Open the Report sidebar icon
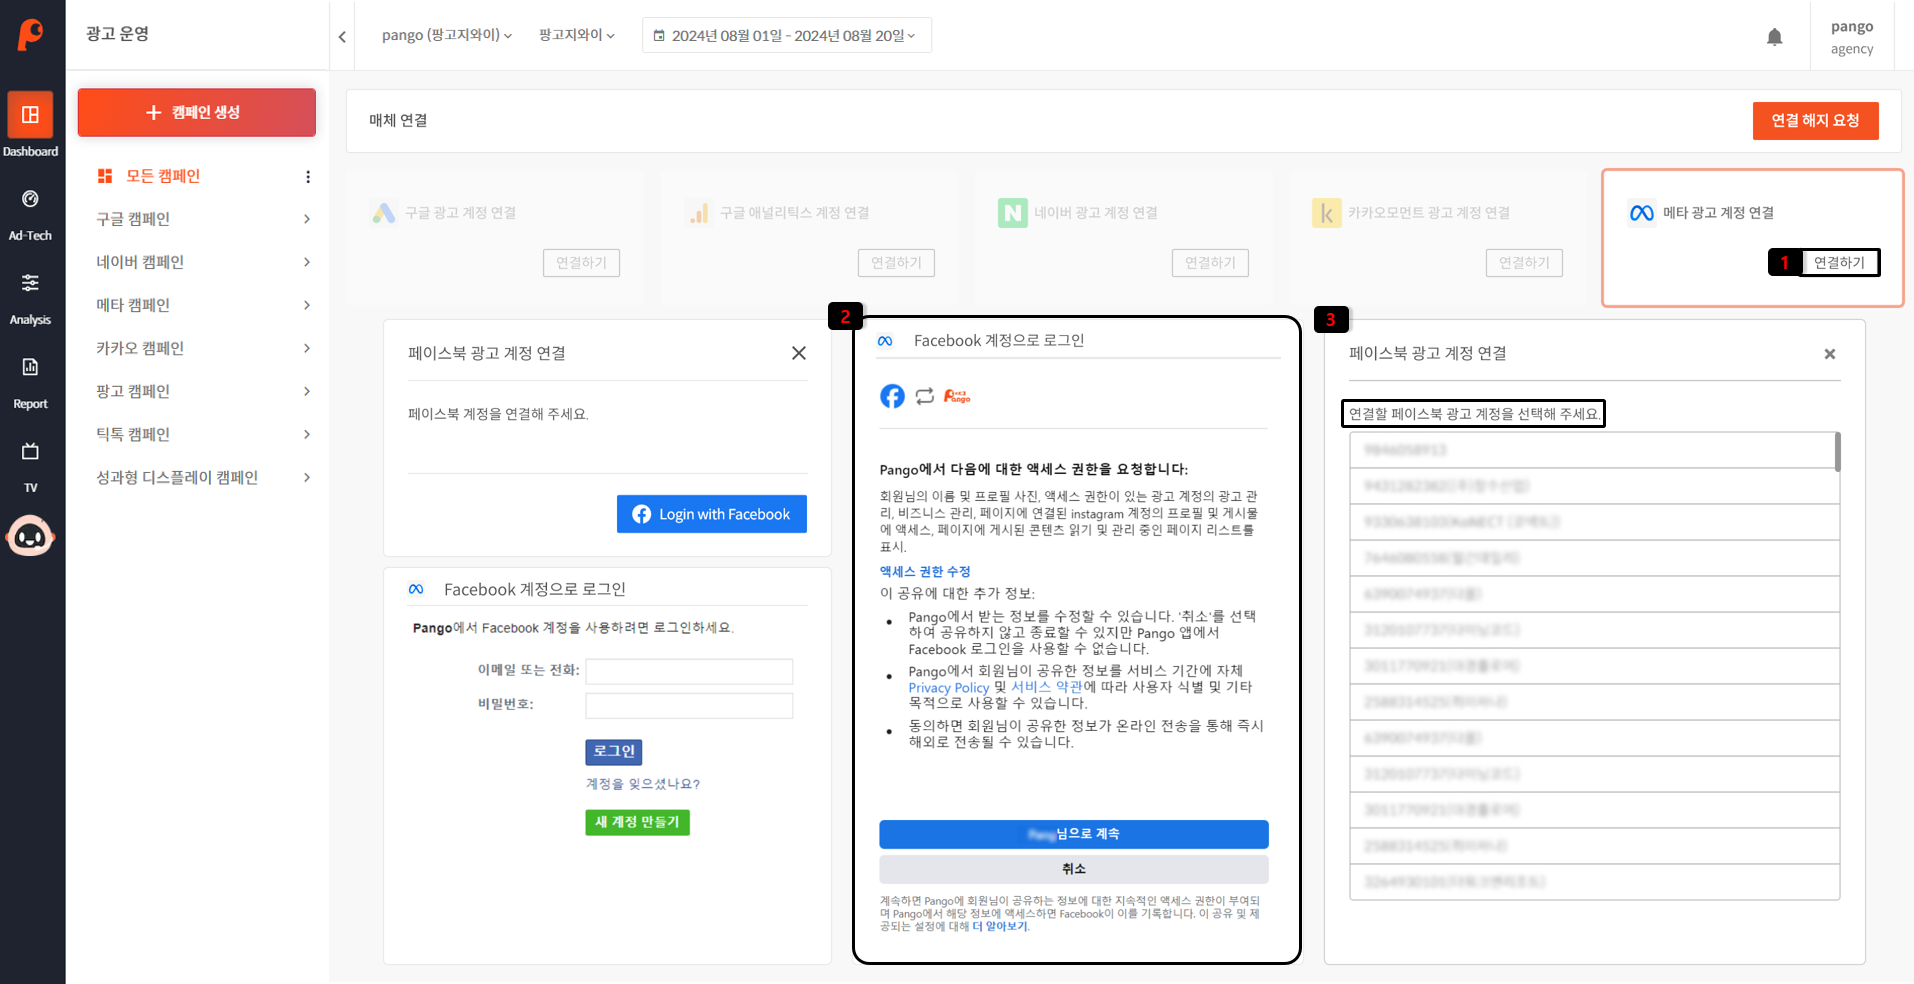 point(30,367)
